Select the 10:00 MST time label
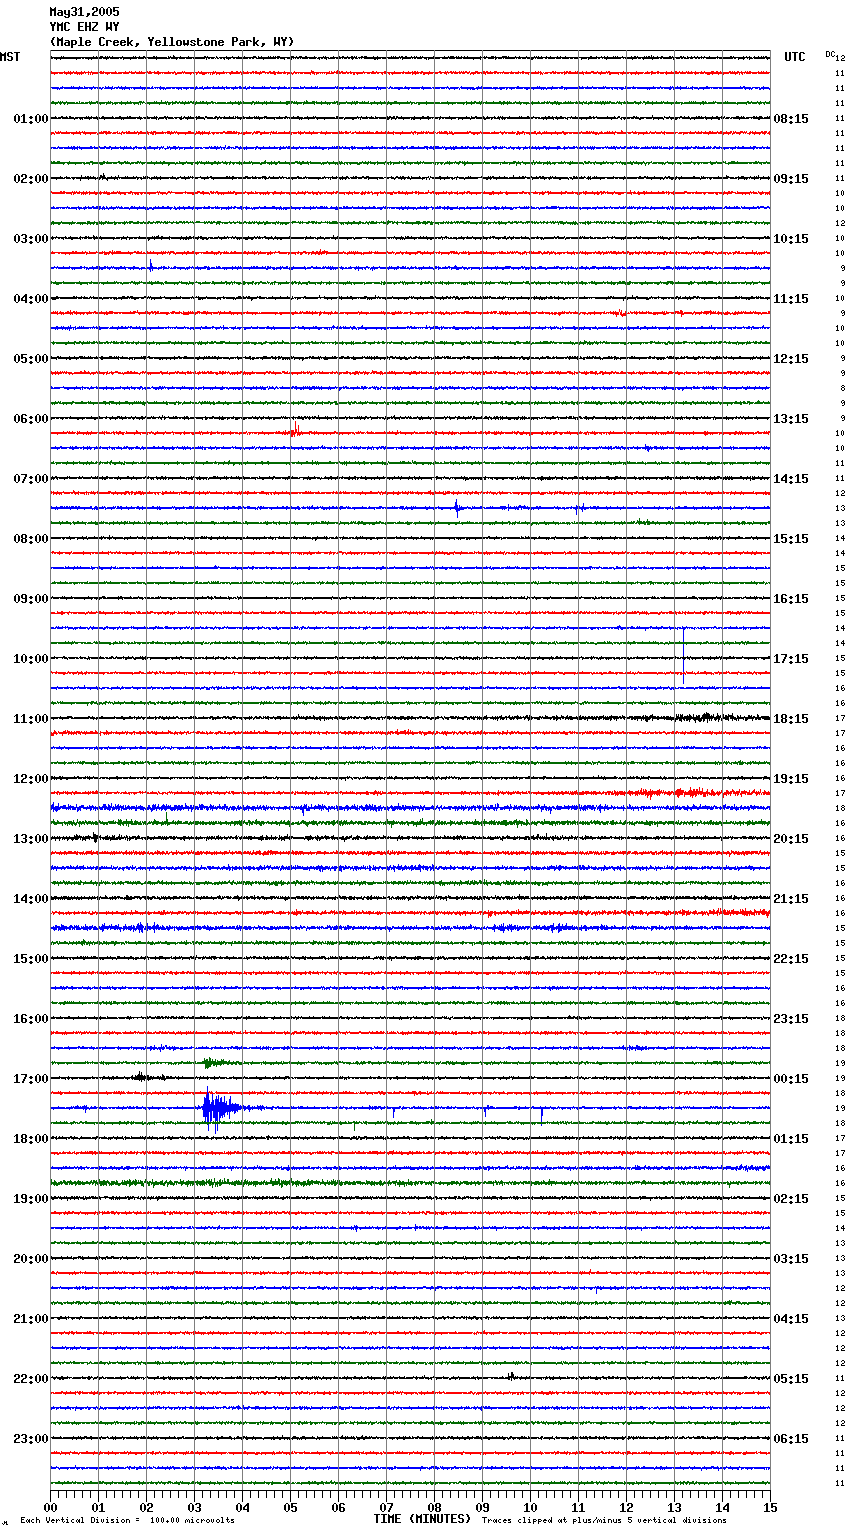This screenshot has height=1534, width=850. tap(31, 659)
